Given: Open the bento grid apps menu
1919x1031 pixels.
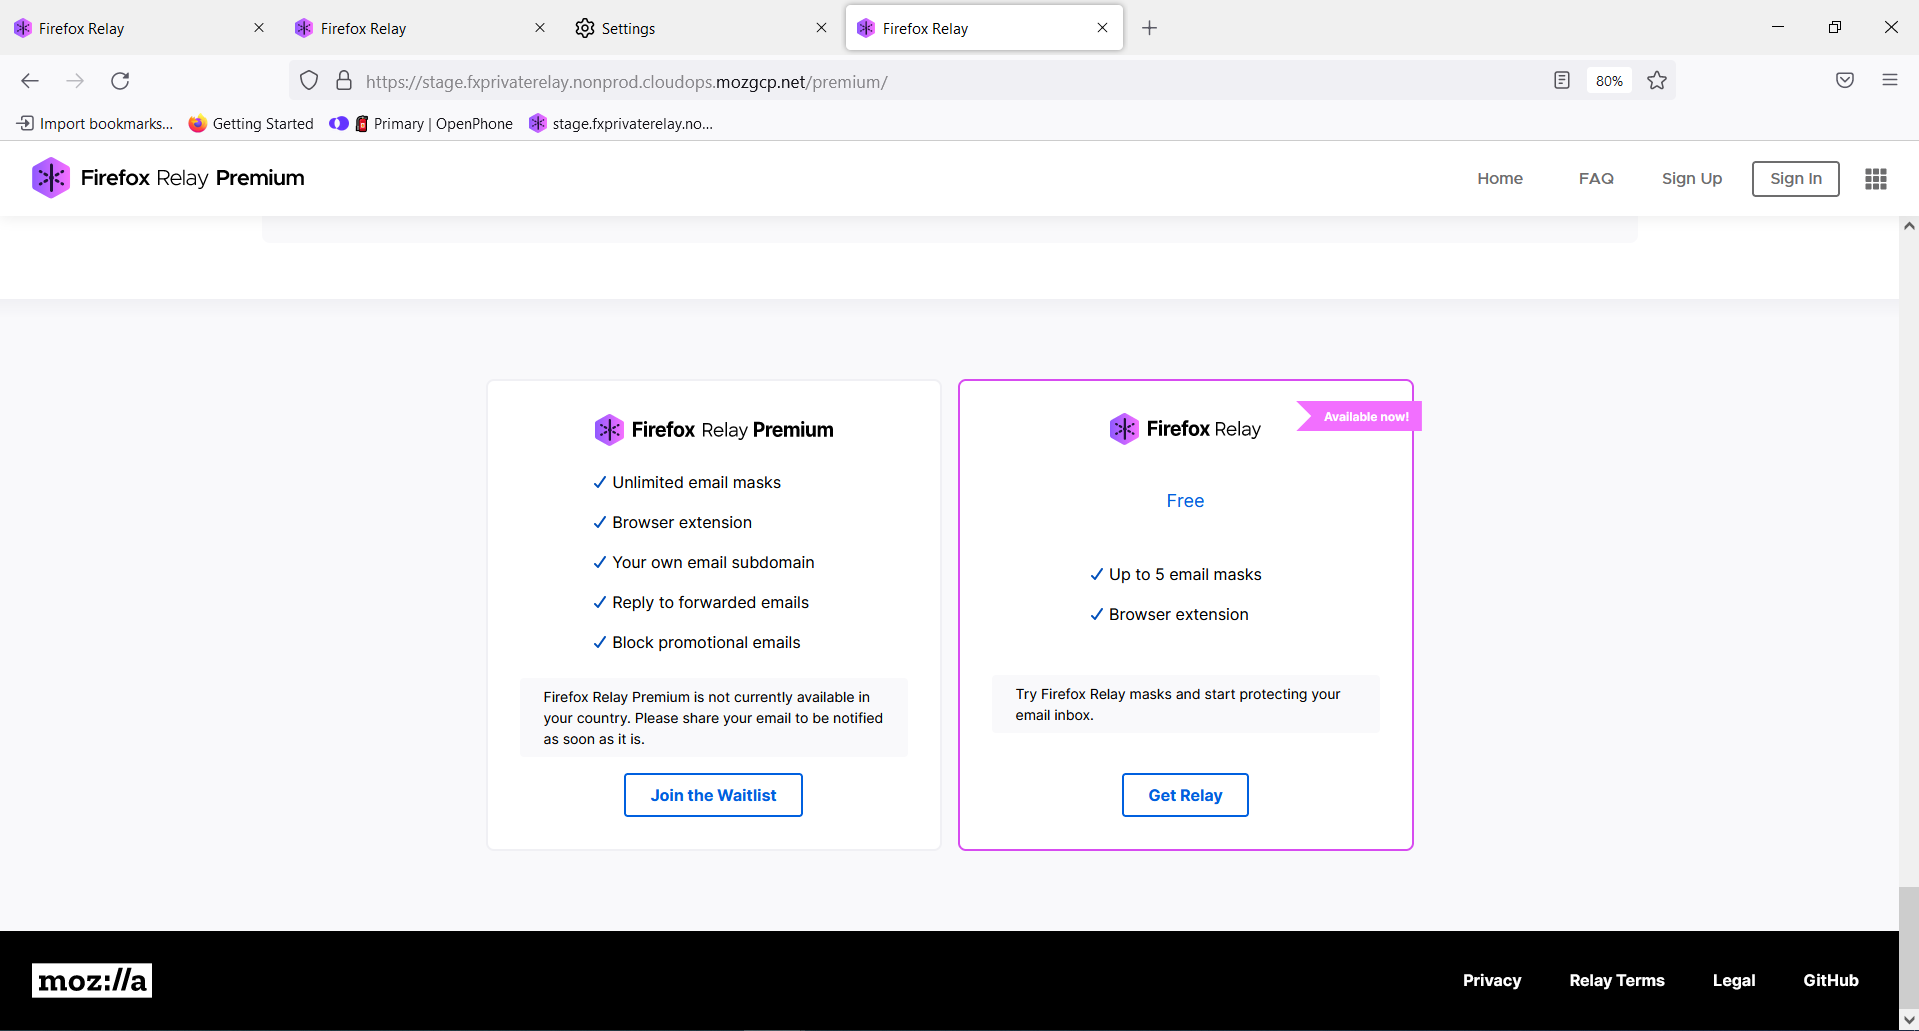Looking at the screenshot, I should (1875, 178).
